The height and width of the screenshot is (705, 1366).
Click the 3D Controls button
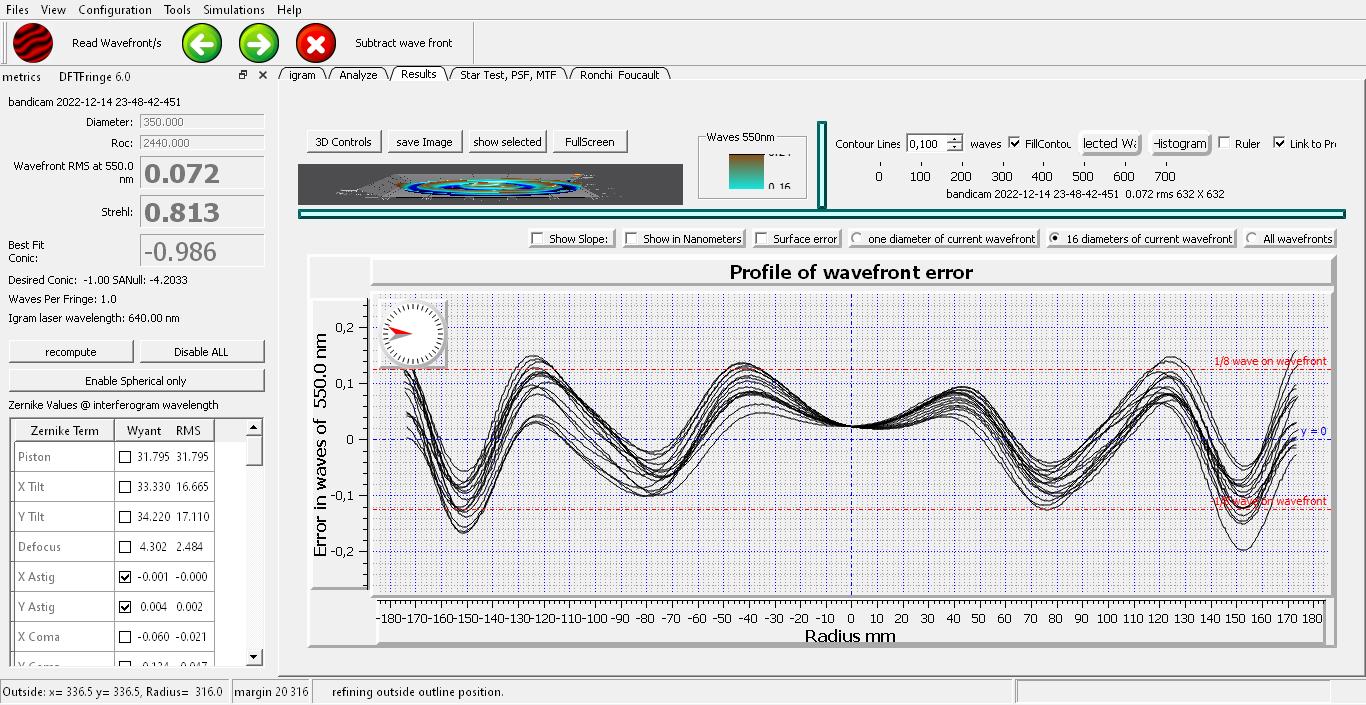coord(343,142)
